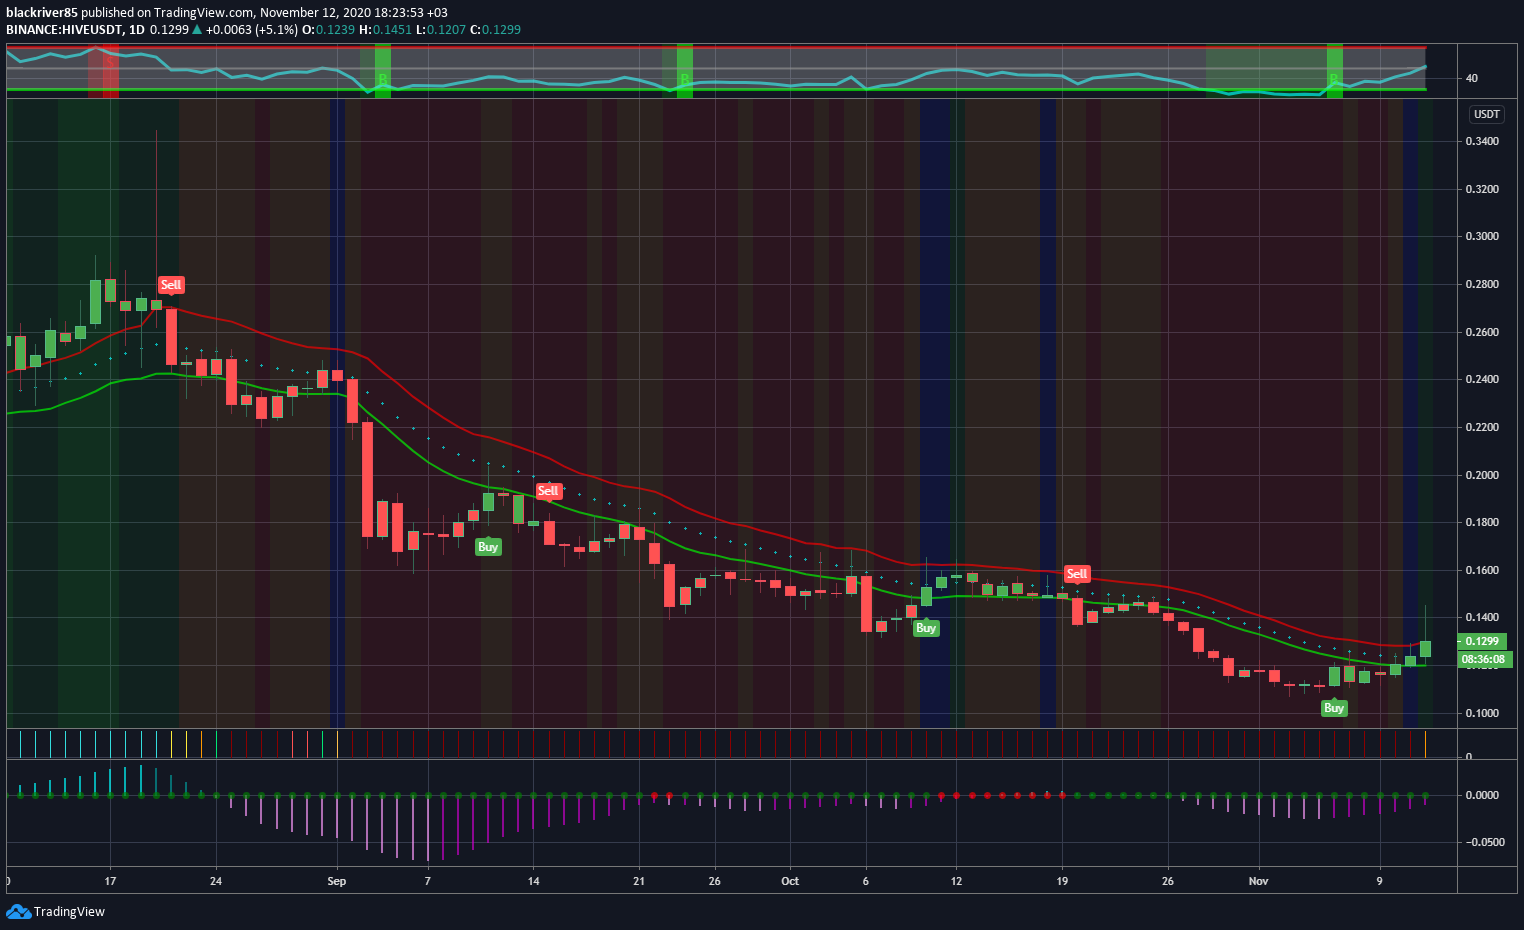Click the Nov label on time axis

[1258, 881]
